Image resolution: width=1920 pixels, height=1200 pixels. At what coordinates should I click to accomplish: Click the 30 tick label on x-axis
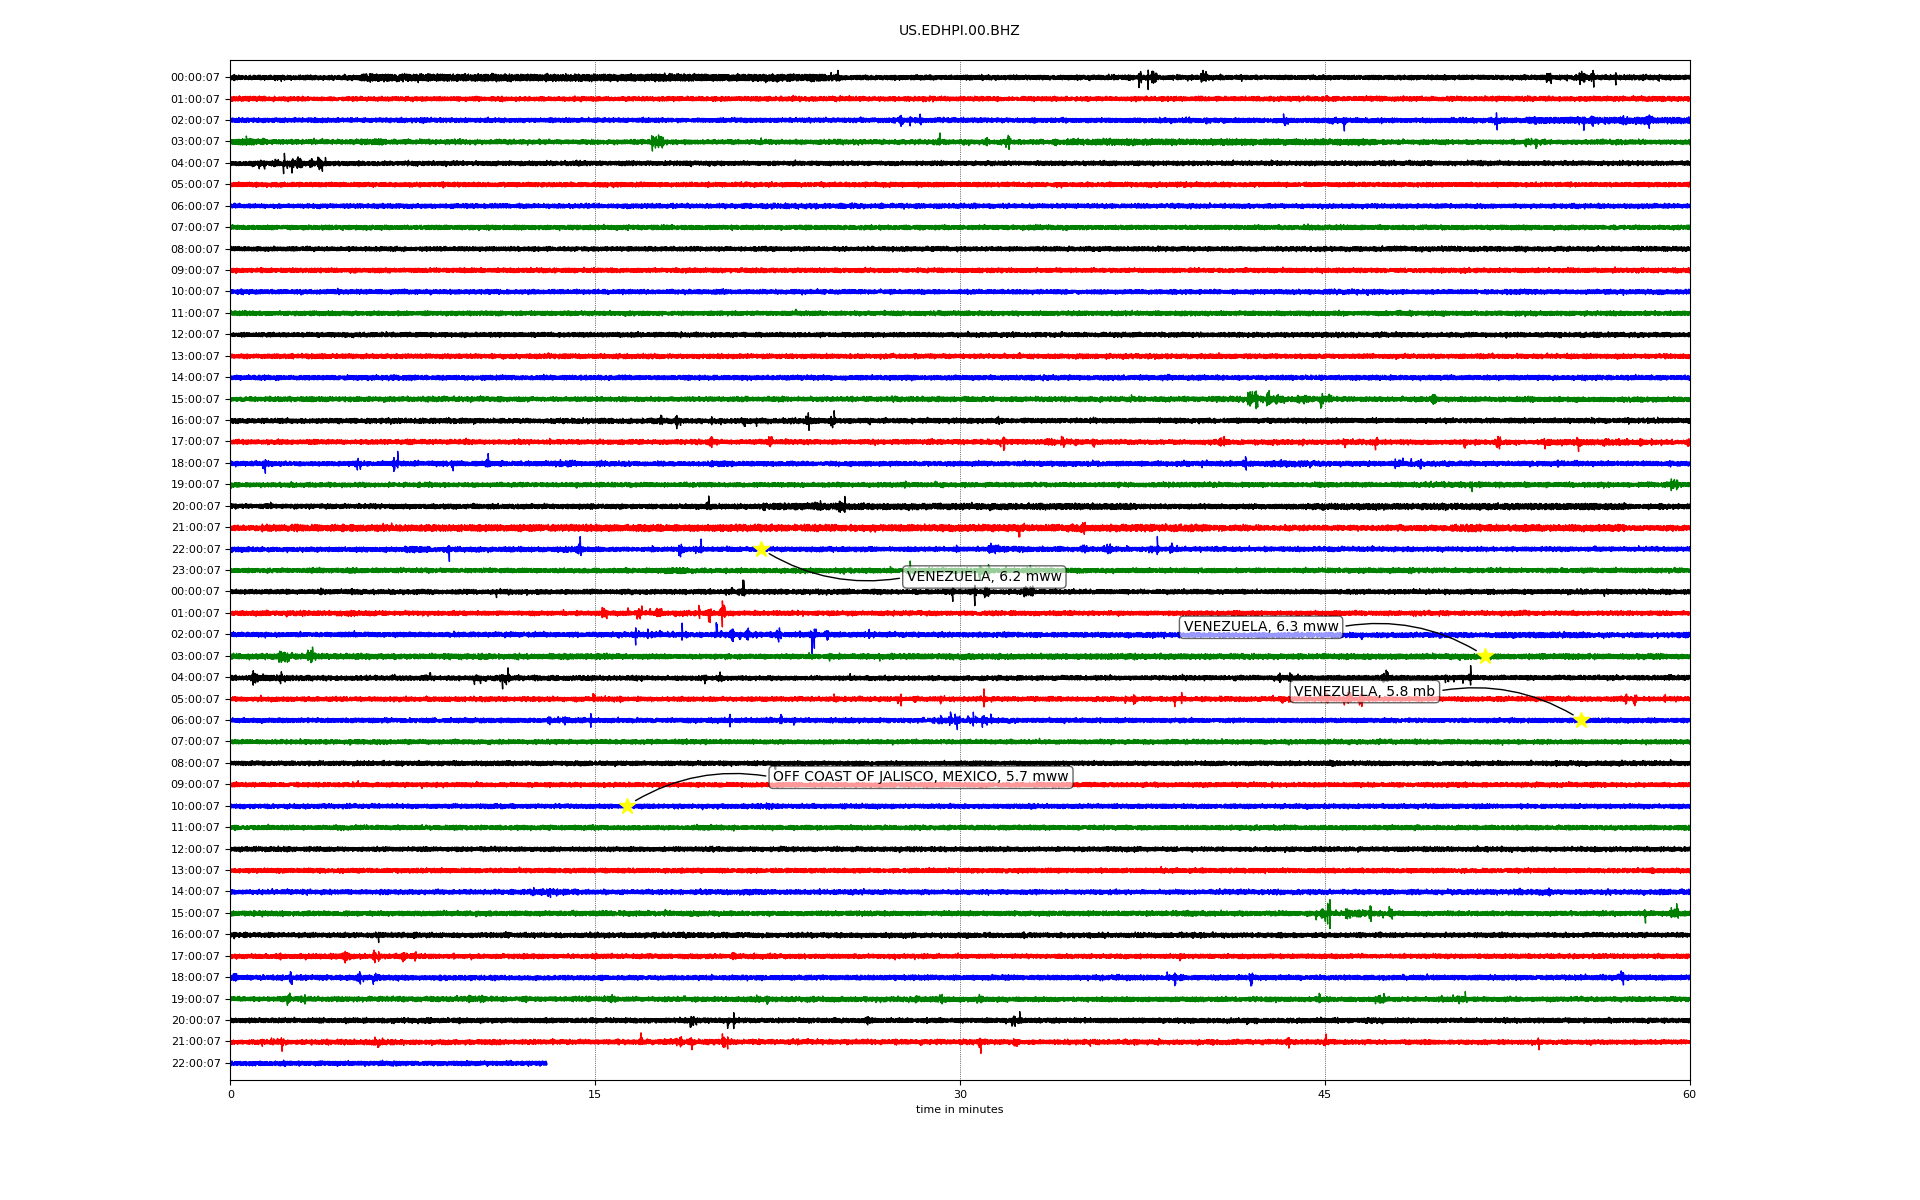[x=960, y=1094]
